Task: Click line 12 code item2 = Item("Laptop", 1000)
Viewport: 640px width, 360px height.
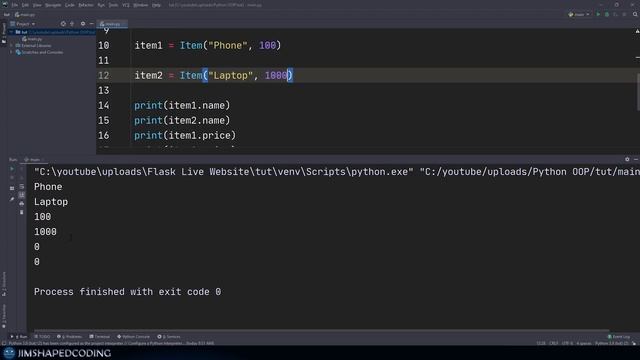Action: click(213, 76)
